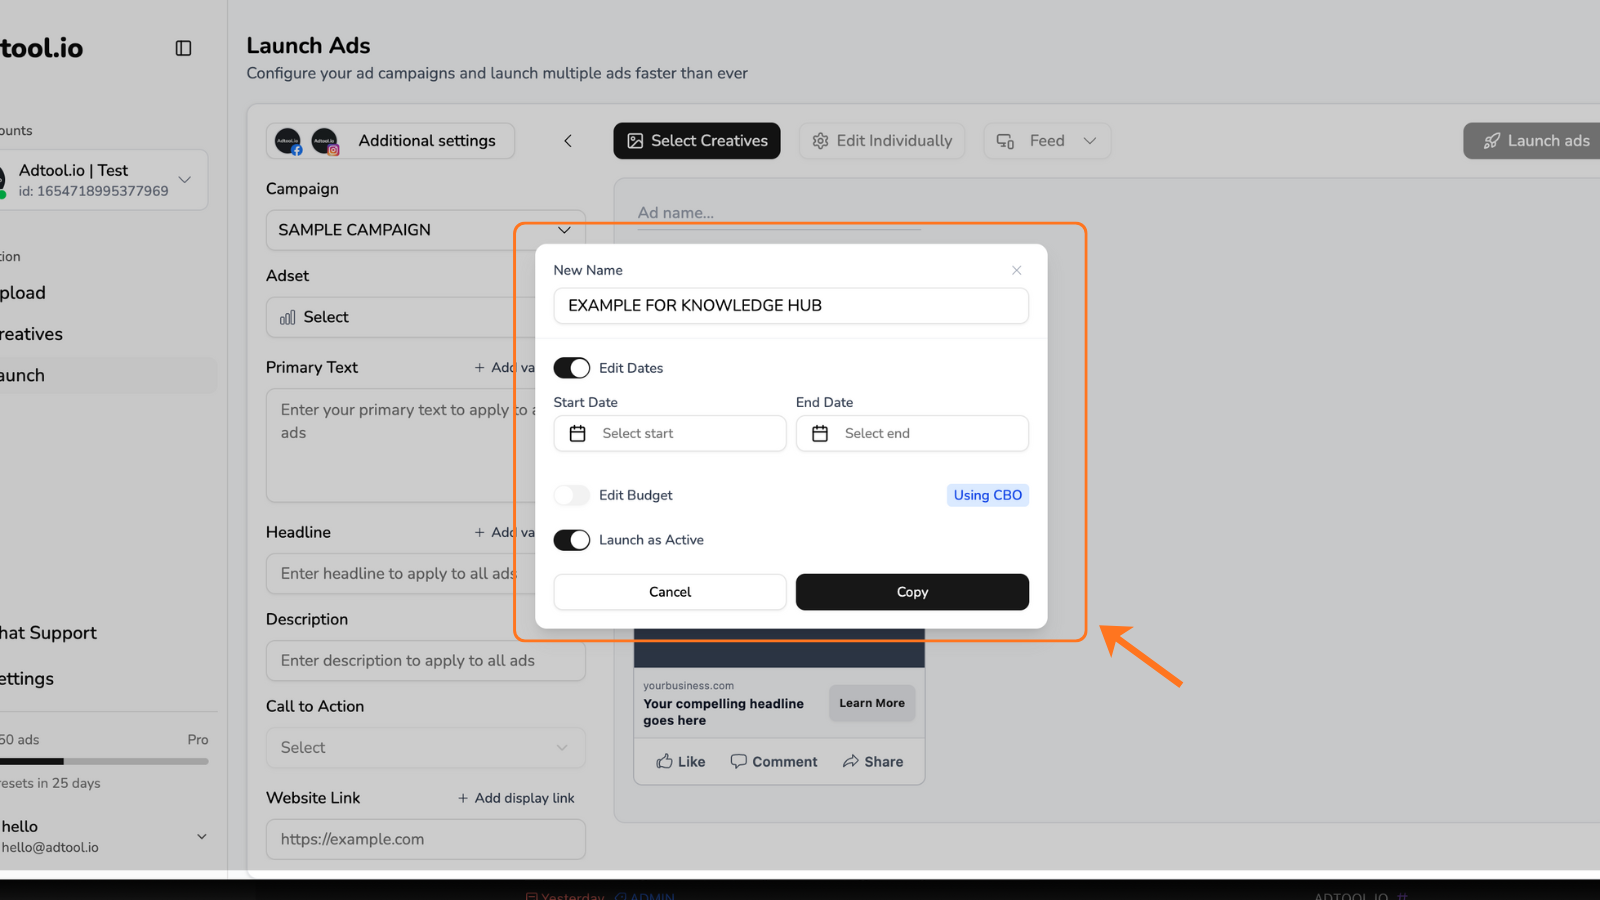
Task: Click the gear icon on Edit Individually
Action: (x=820, y=140)
